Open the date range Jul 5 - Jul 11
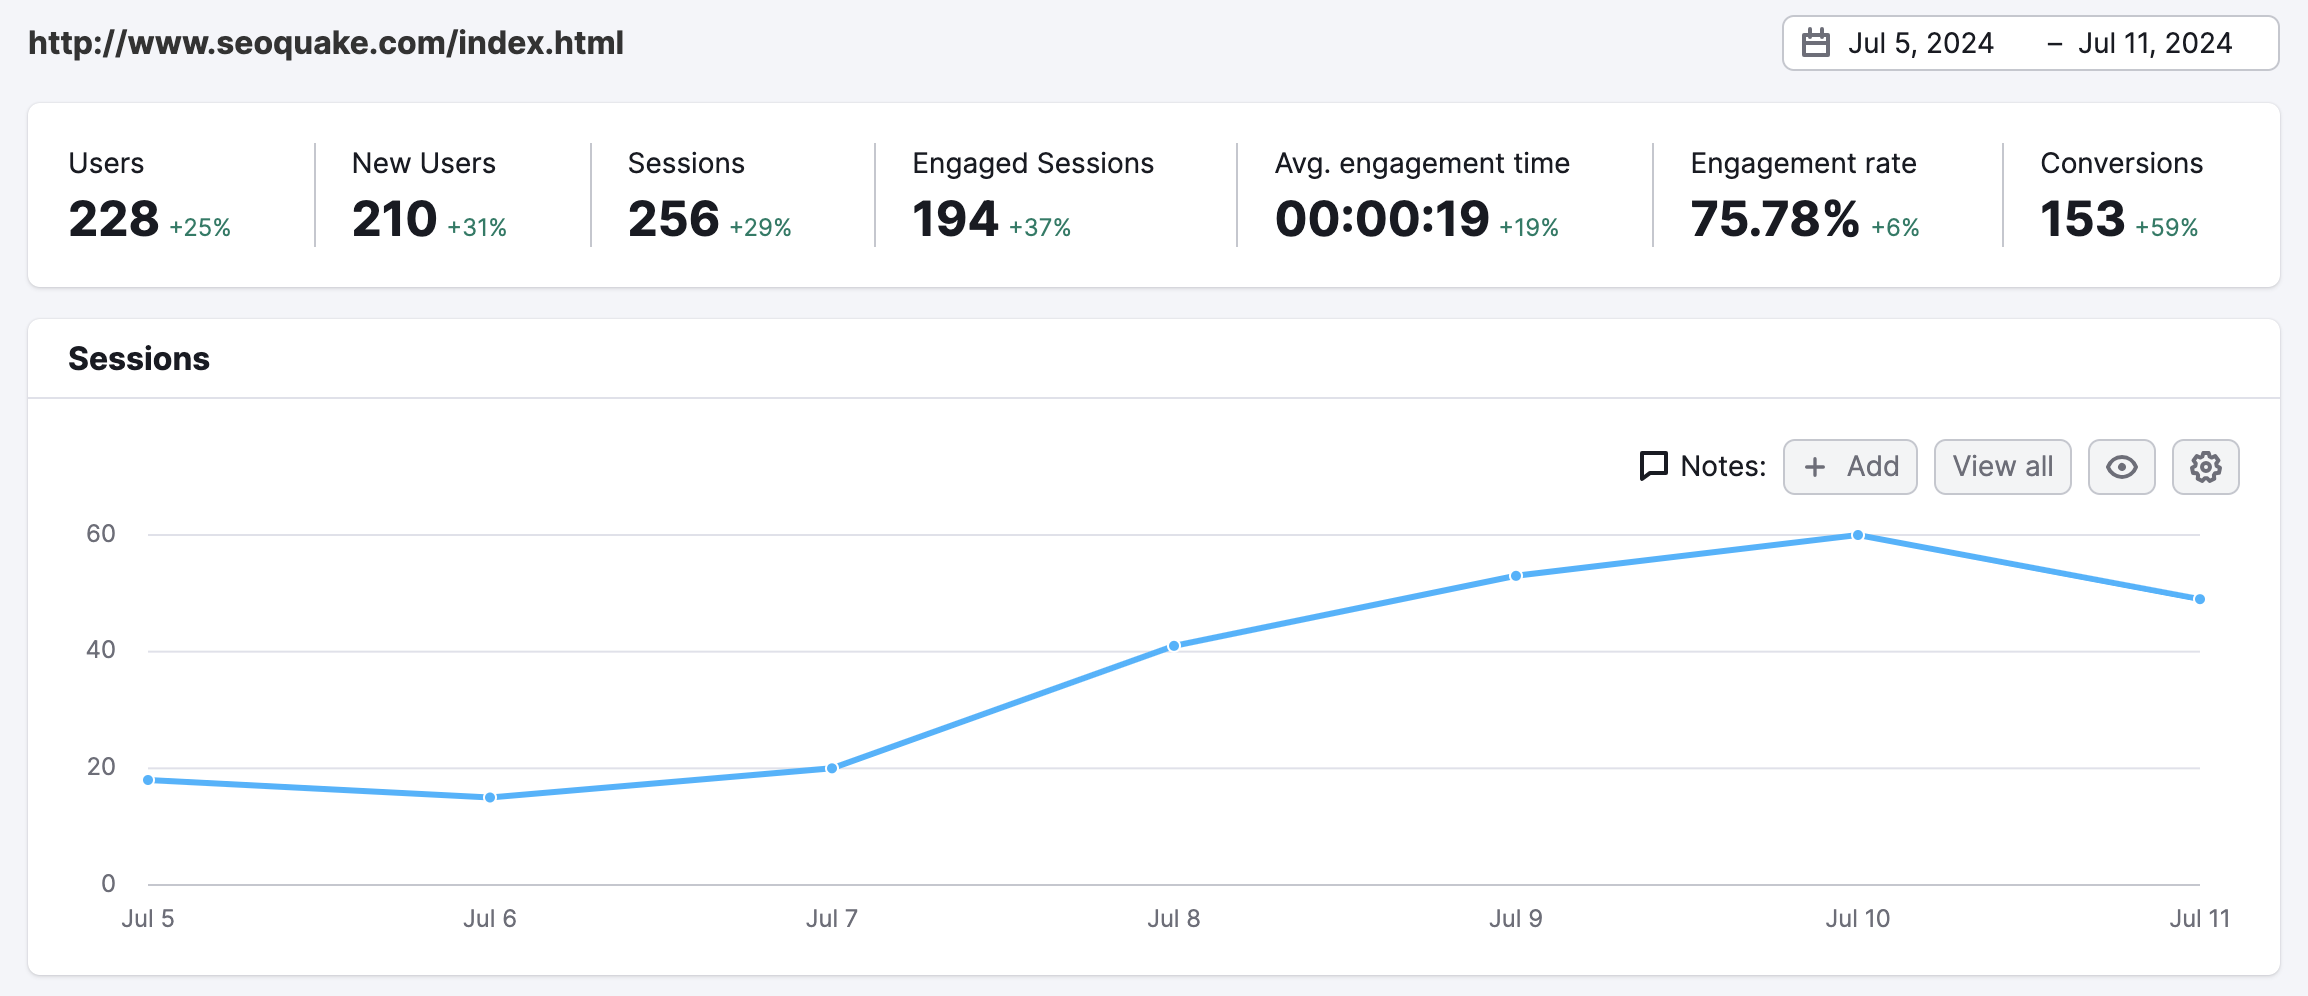The height and width of the screenshot is (996, 2308). (x=2030, y=42)
